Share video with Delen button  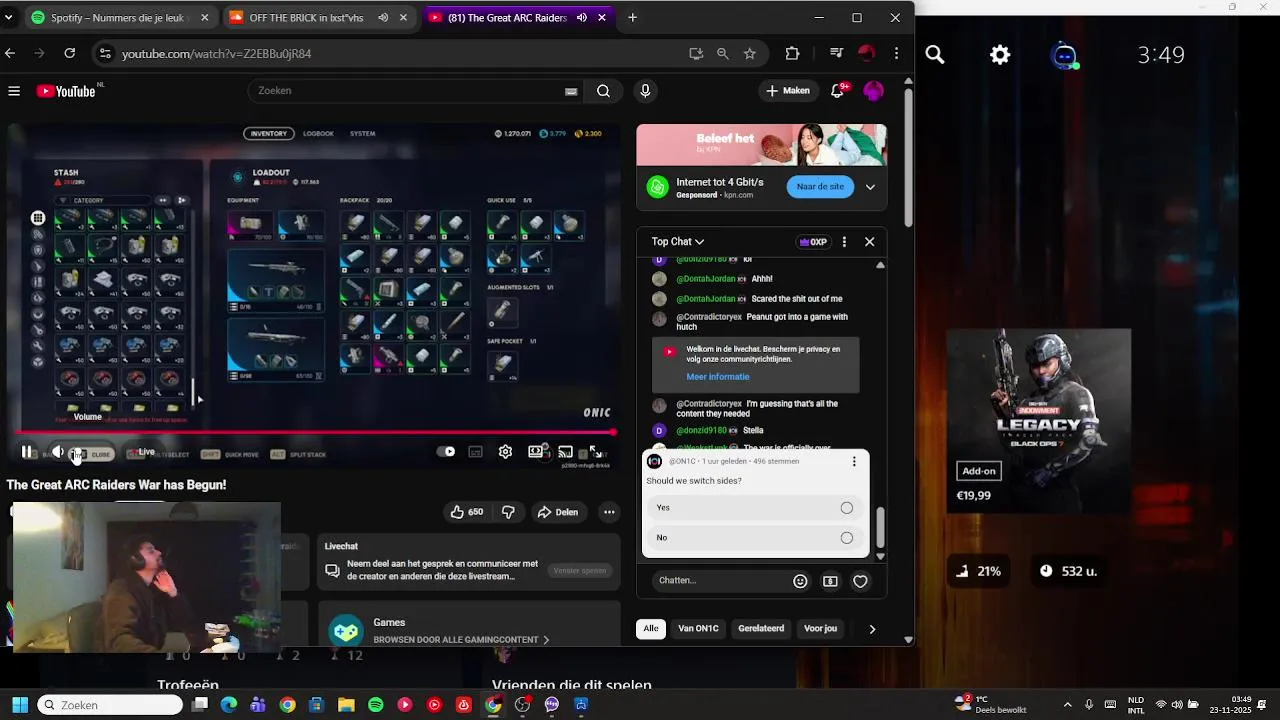pos(558,512)
